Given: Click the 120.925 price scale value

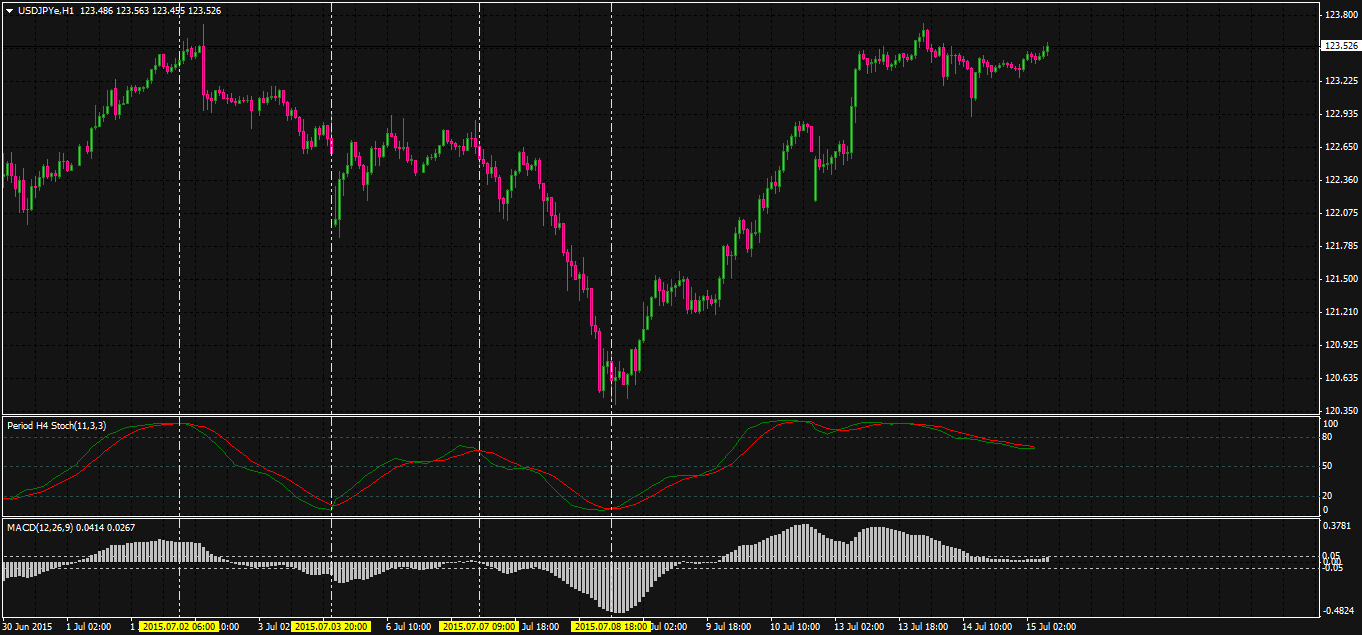Looking at the screenshot, I should (1340, 345).
